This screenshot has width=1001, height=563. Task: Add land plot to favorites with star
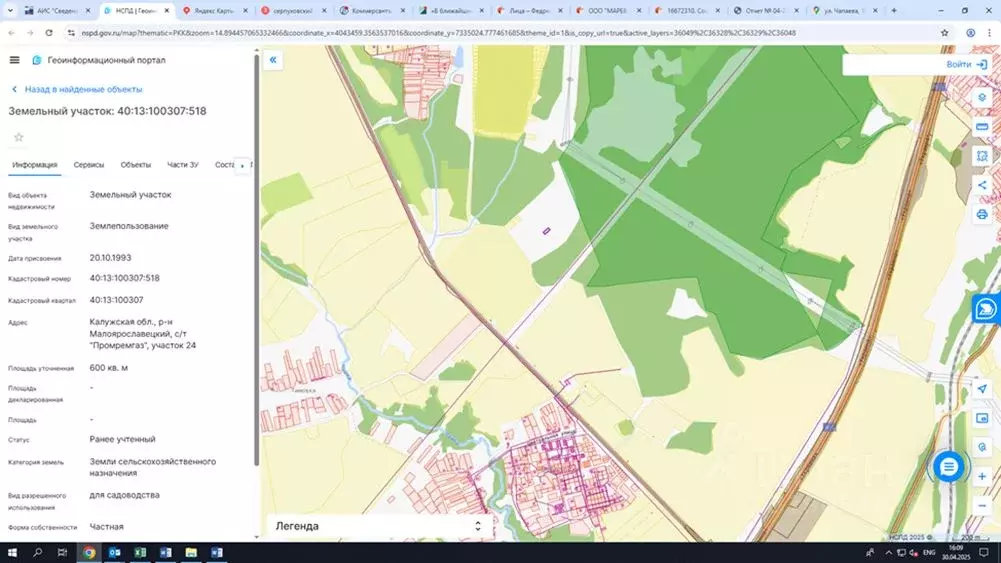(19, 137)
